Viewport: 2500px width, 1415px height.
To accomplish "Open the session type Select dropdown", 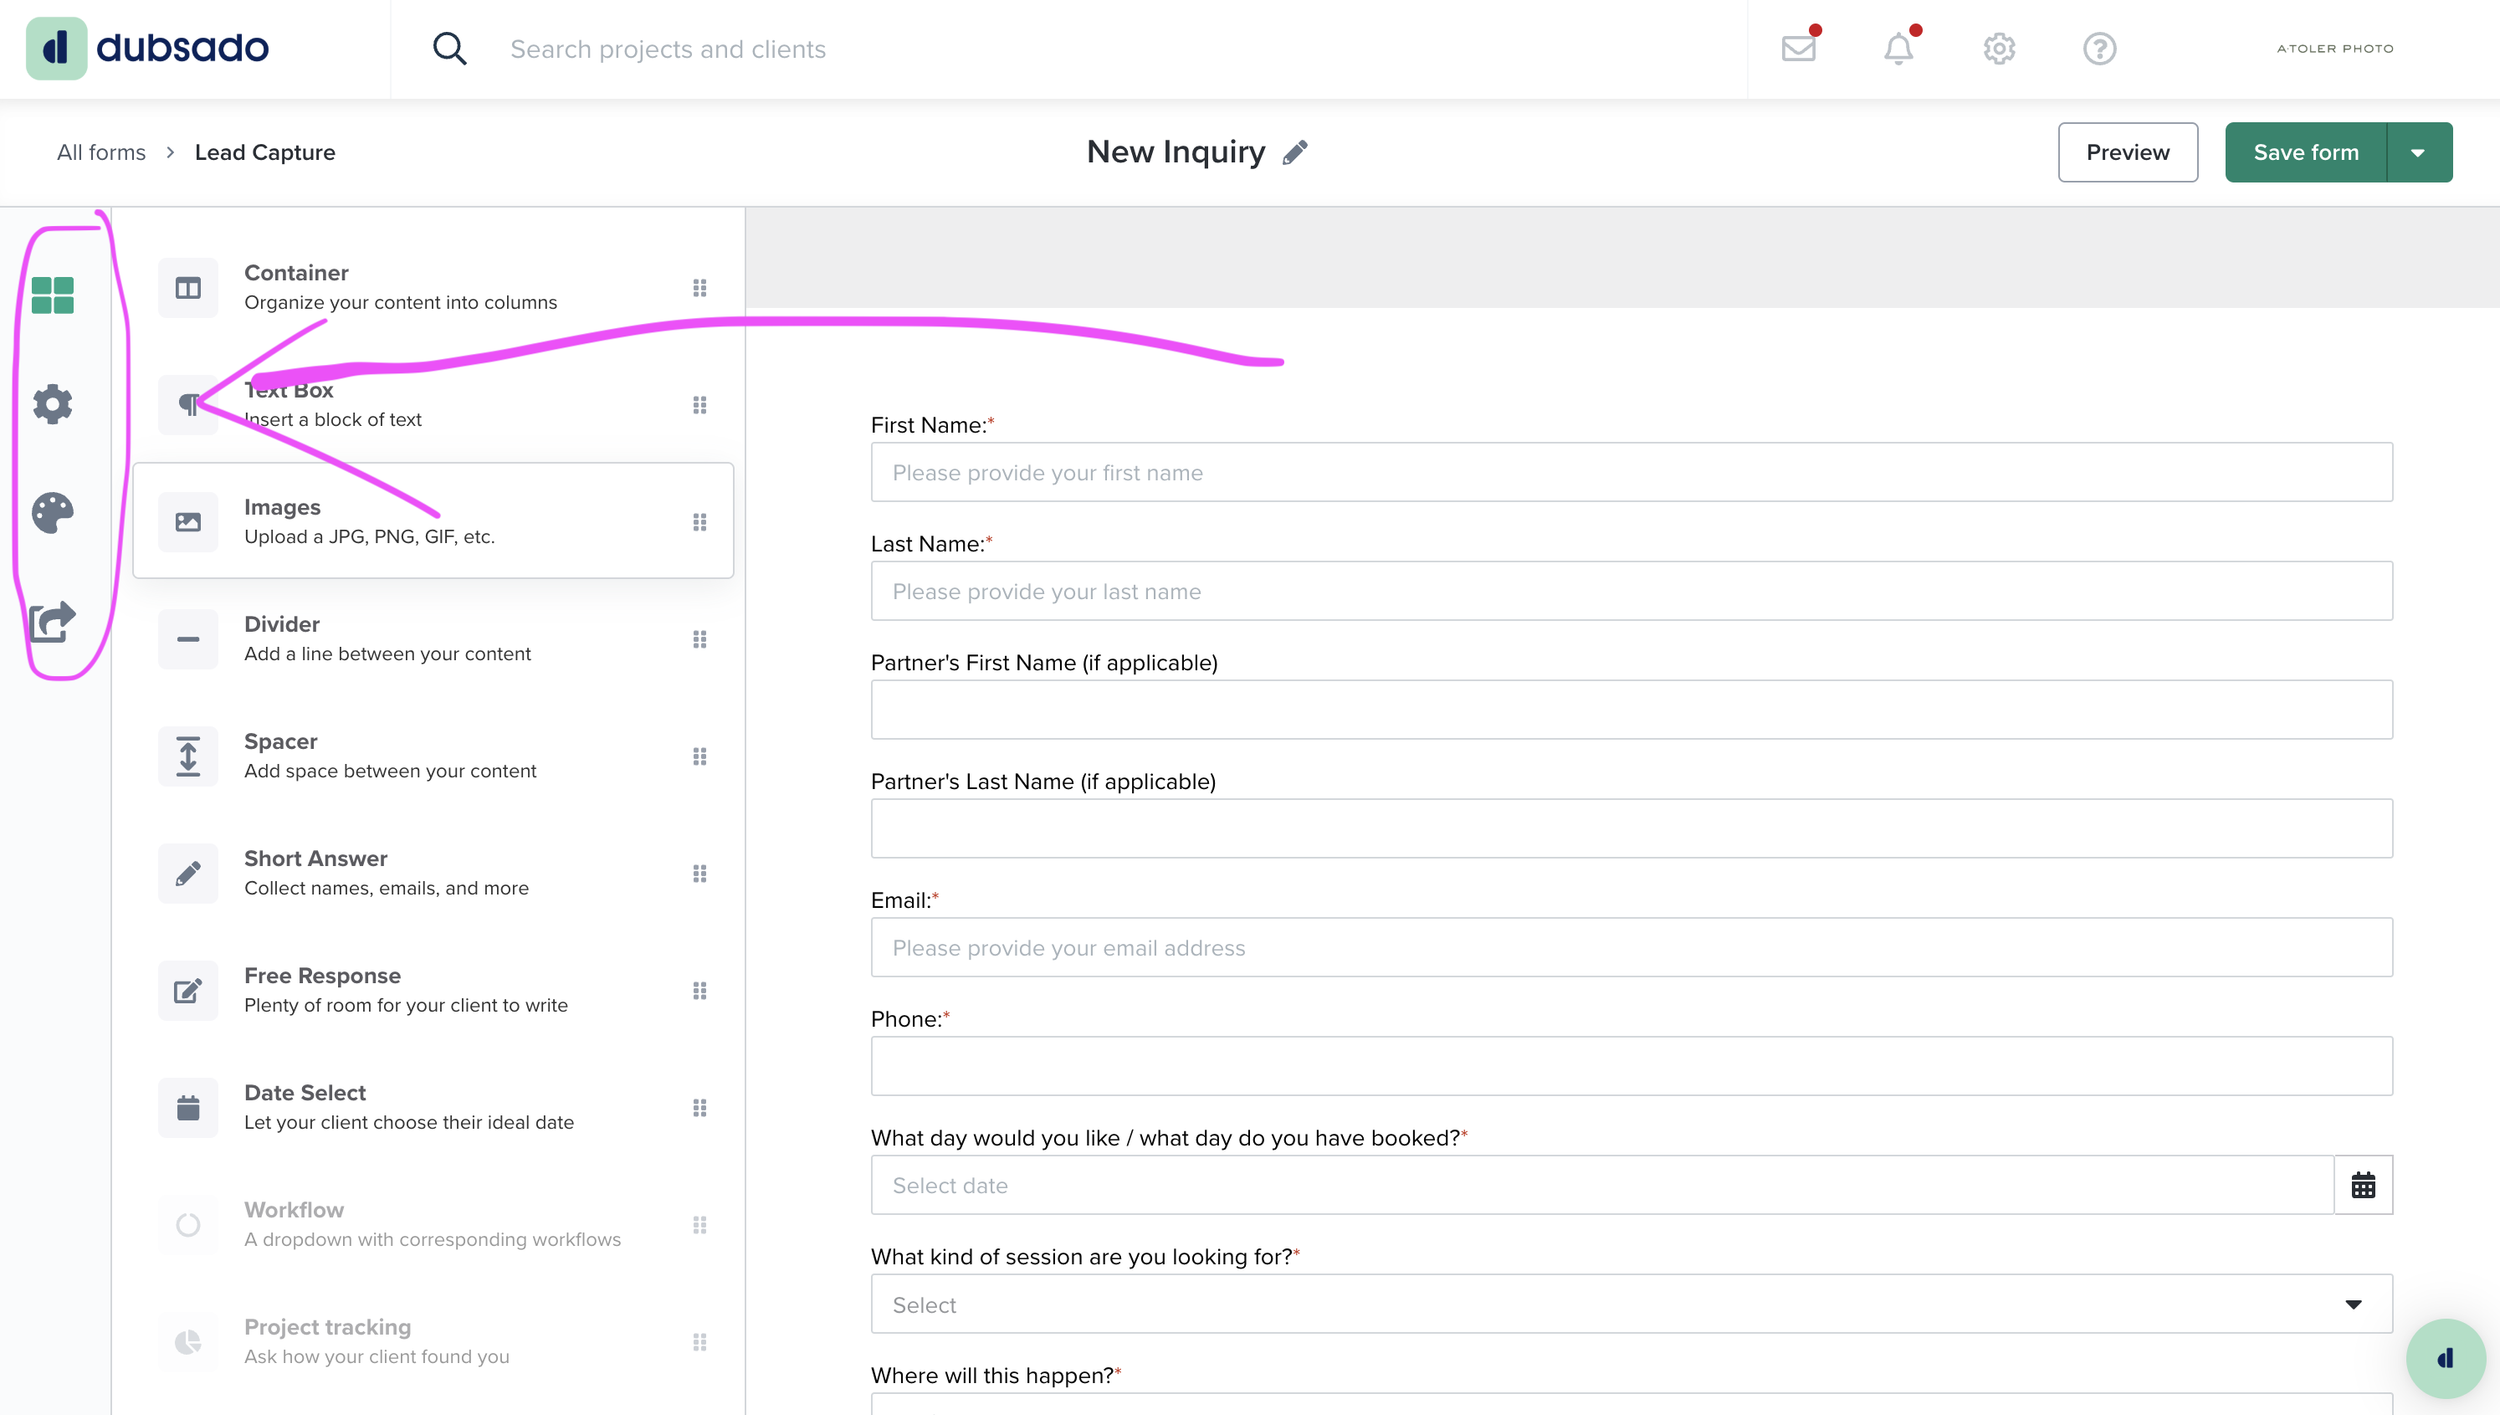I will [x=1630, y=1304].
